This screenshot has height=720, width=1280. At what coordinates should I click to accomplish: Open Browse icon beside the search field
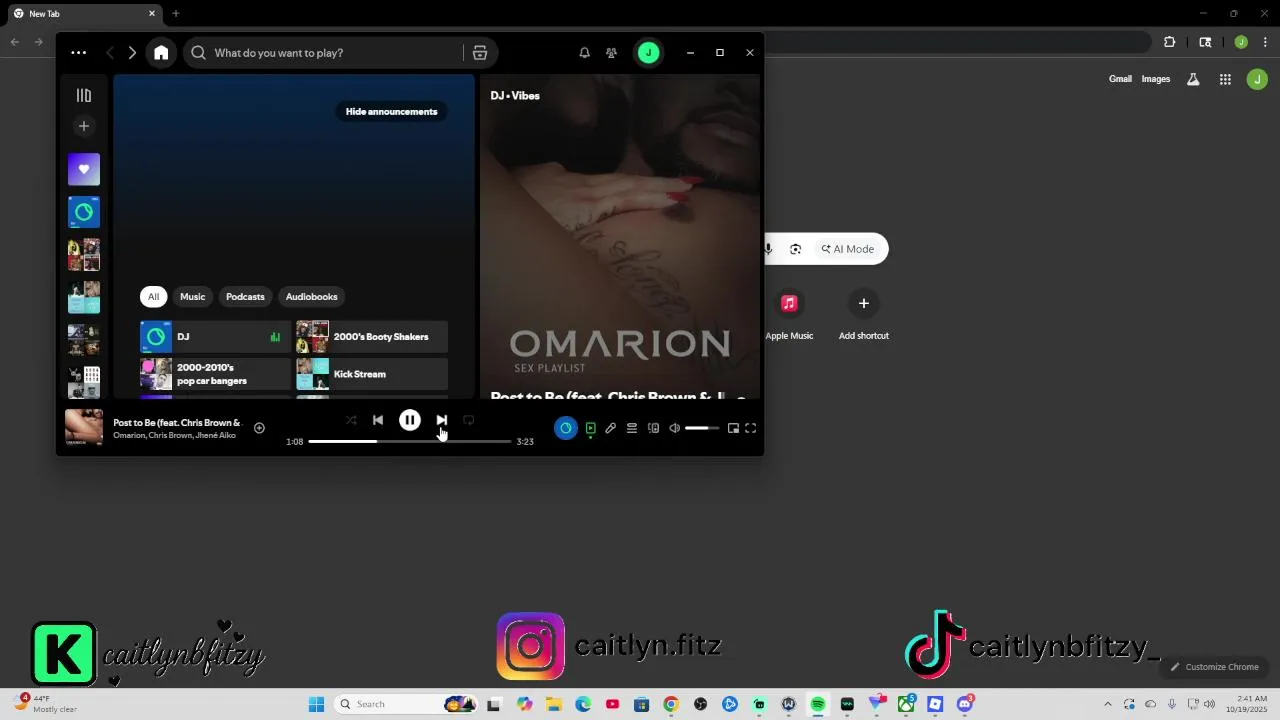click(480, 53)
